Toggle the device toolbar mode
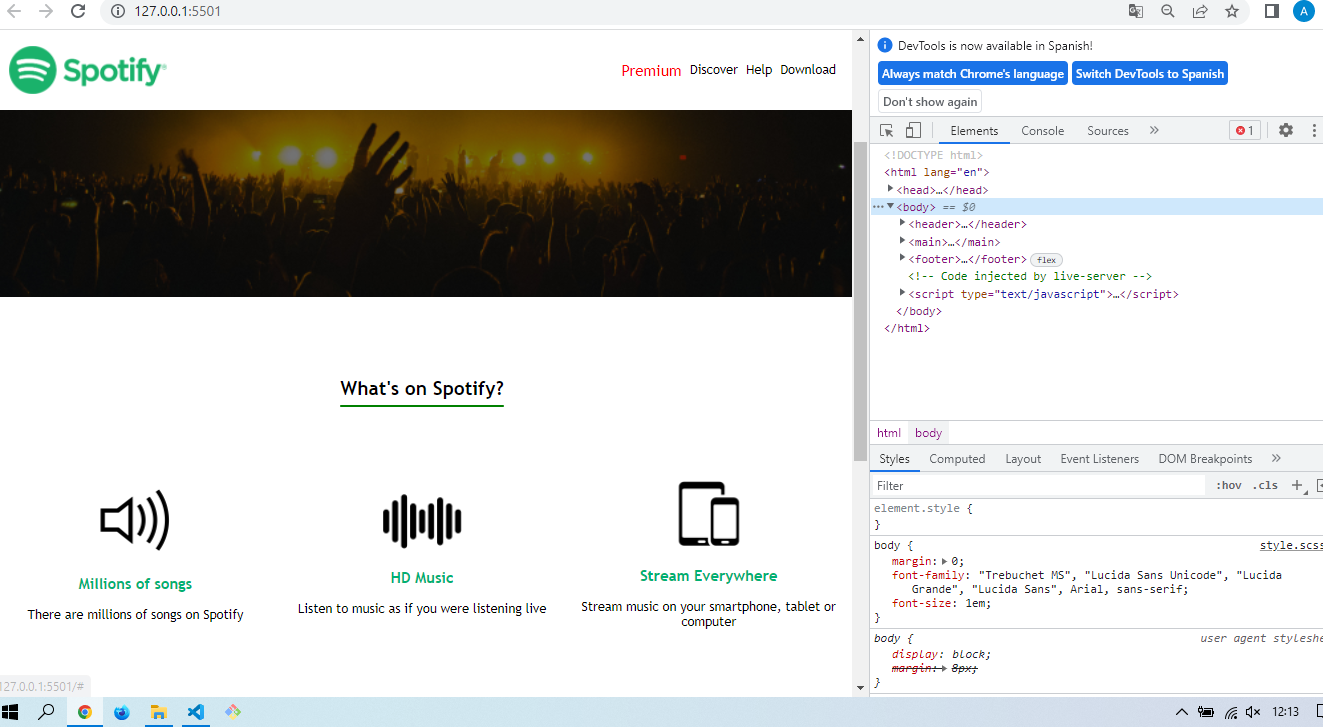The image size is (1323, 727). coord(913,130)
